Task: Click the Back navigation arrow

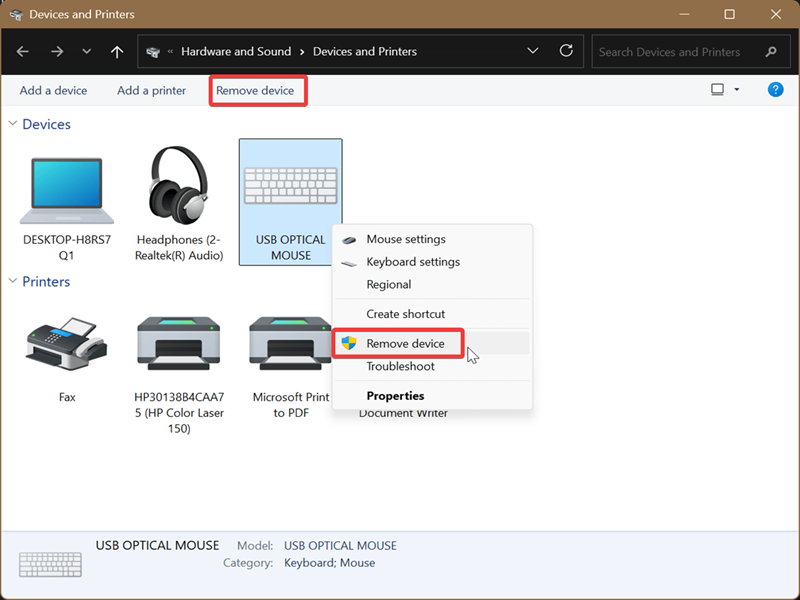Action: (x=23, y=52)
